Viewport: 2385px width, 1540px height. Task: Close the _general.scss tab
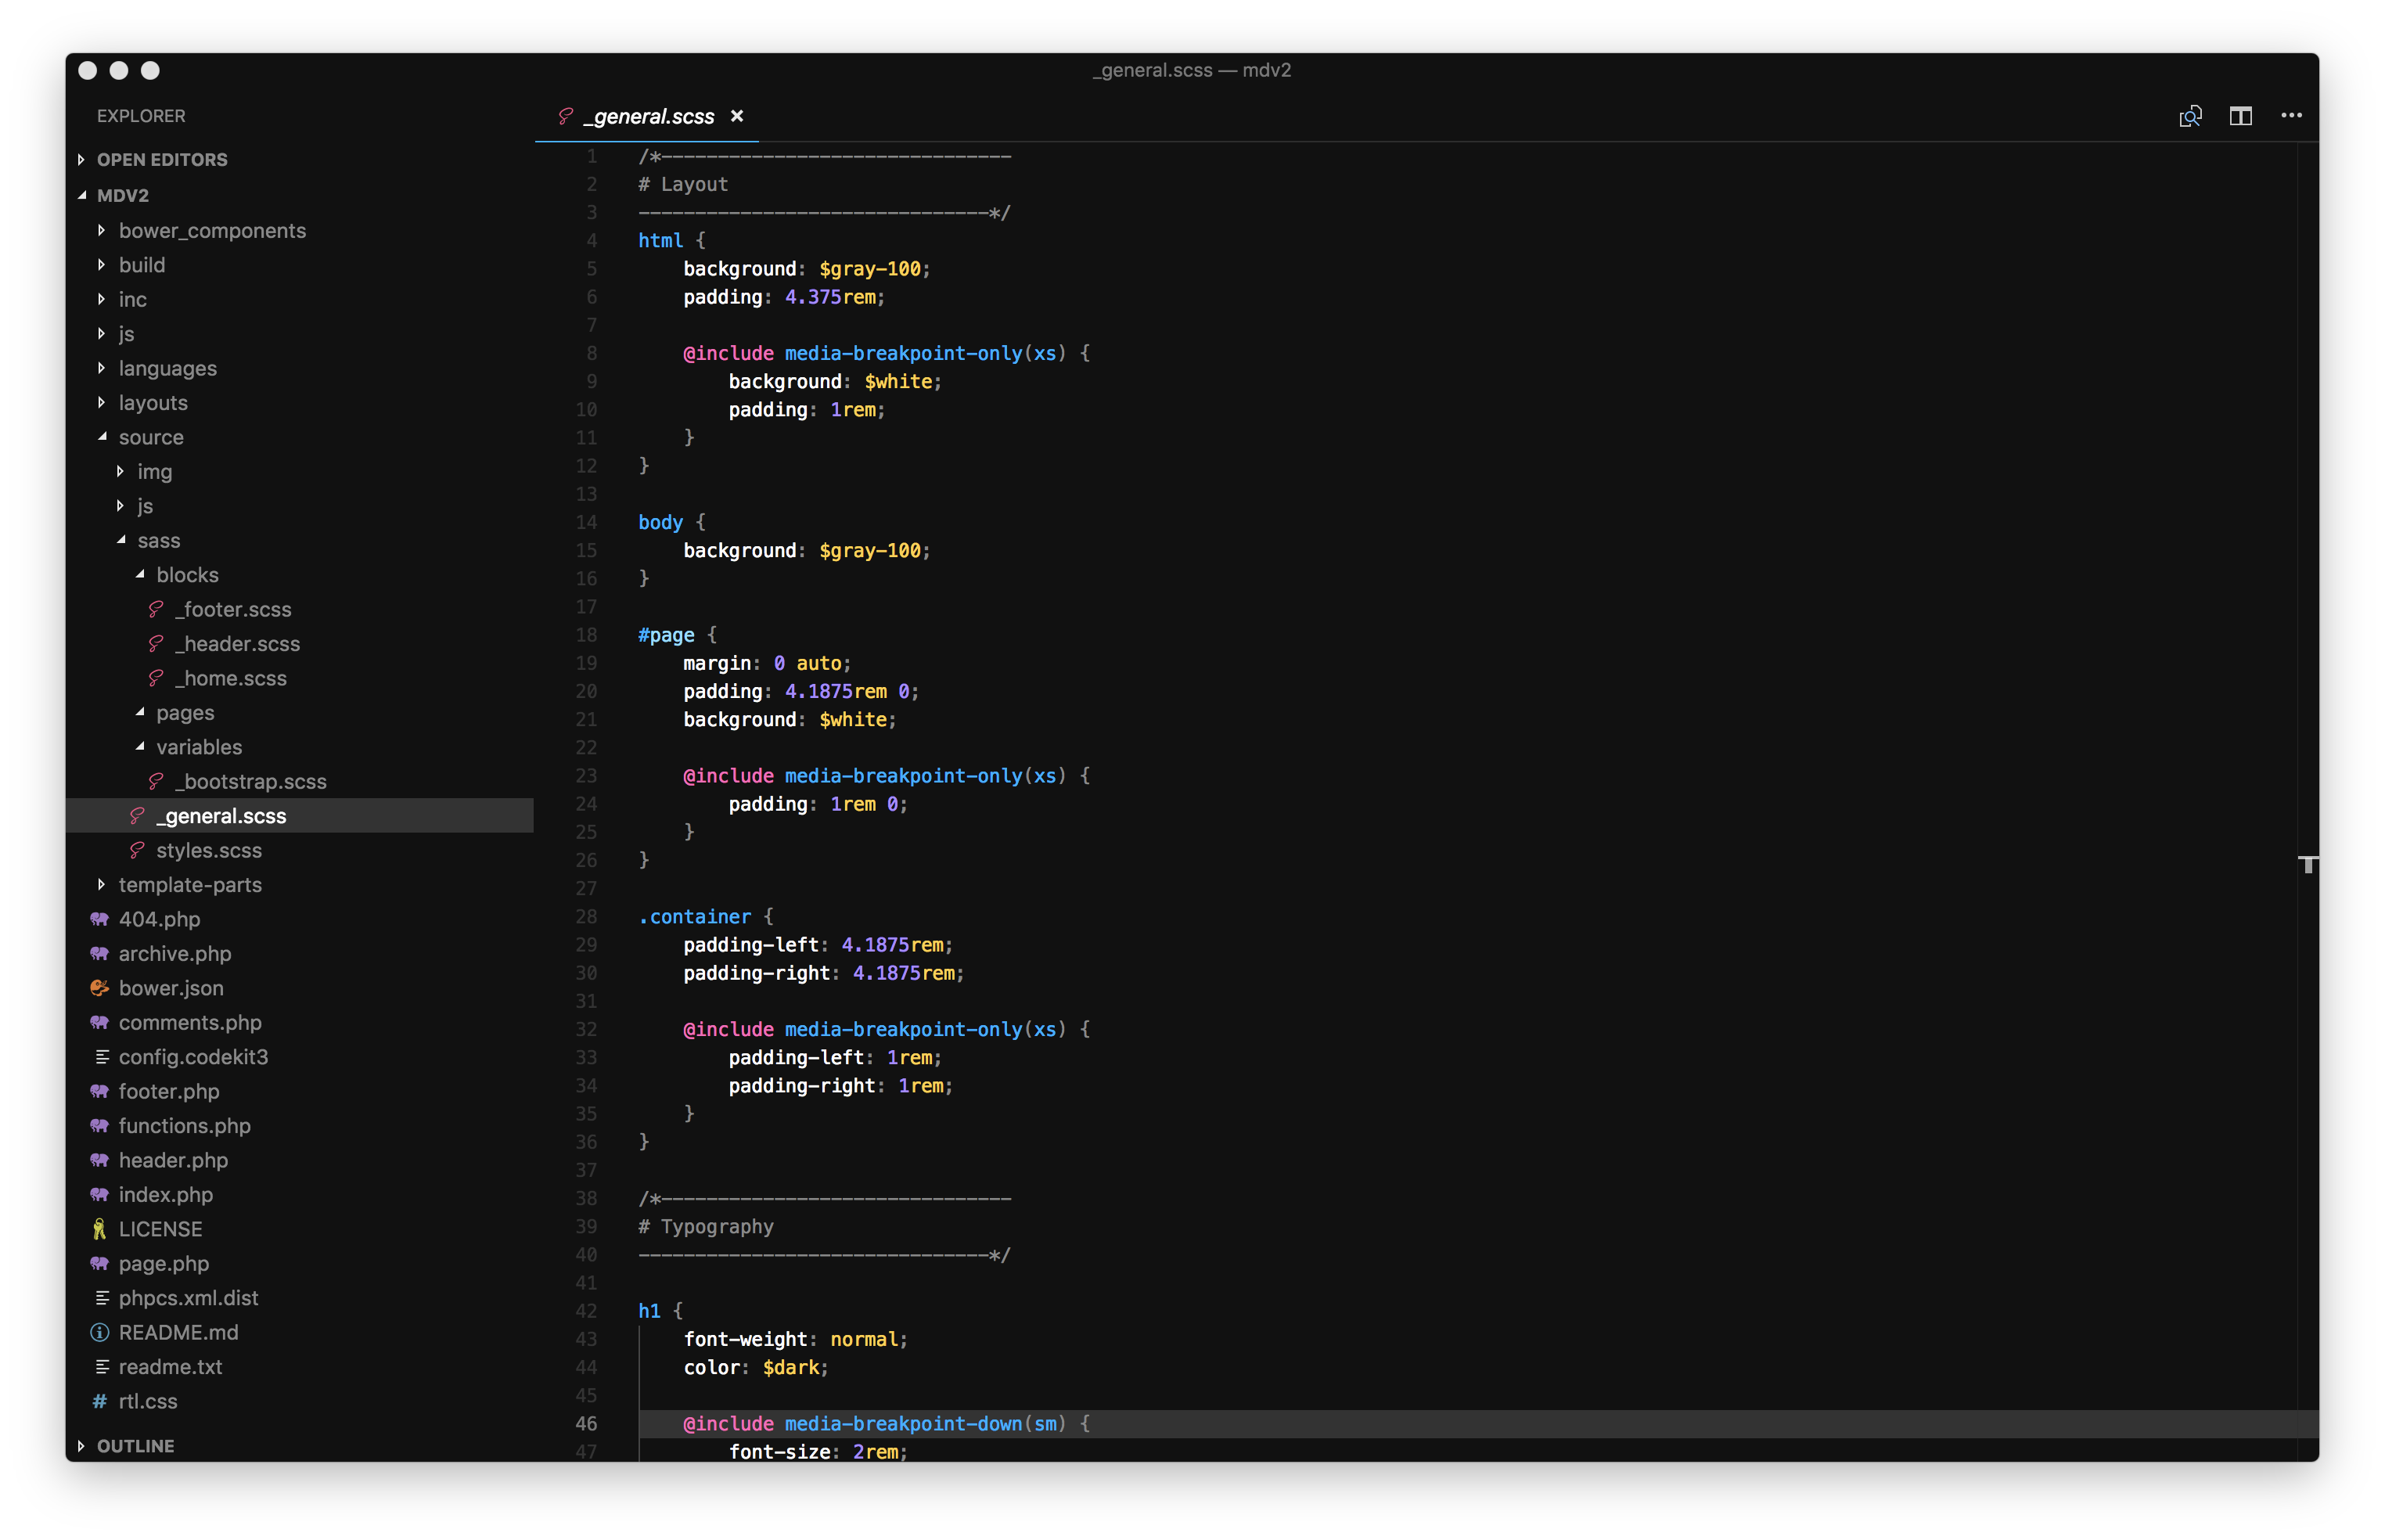(737, 116)
